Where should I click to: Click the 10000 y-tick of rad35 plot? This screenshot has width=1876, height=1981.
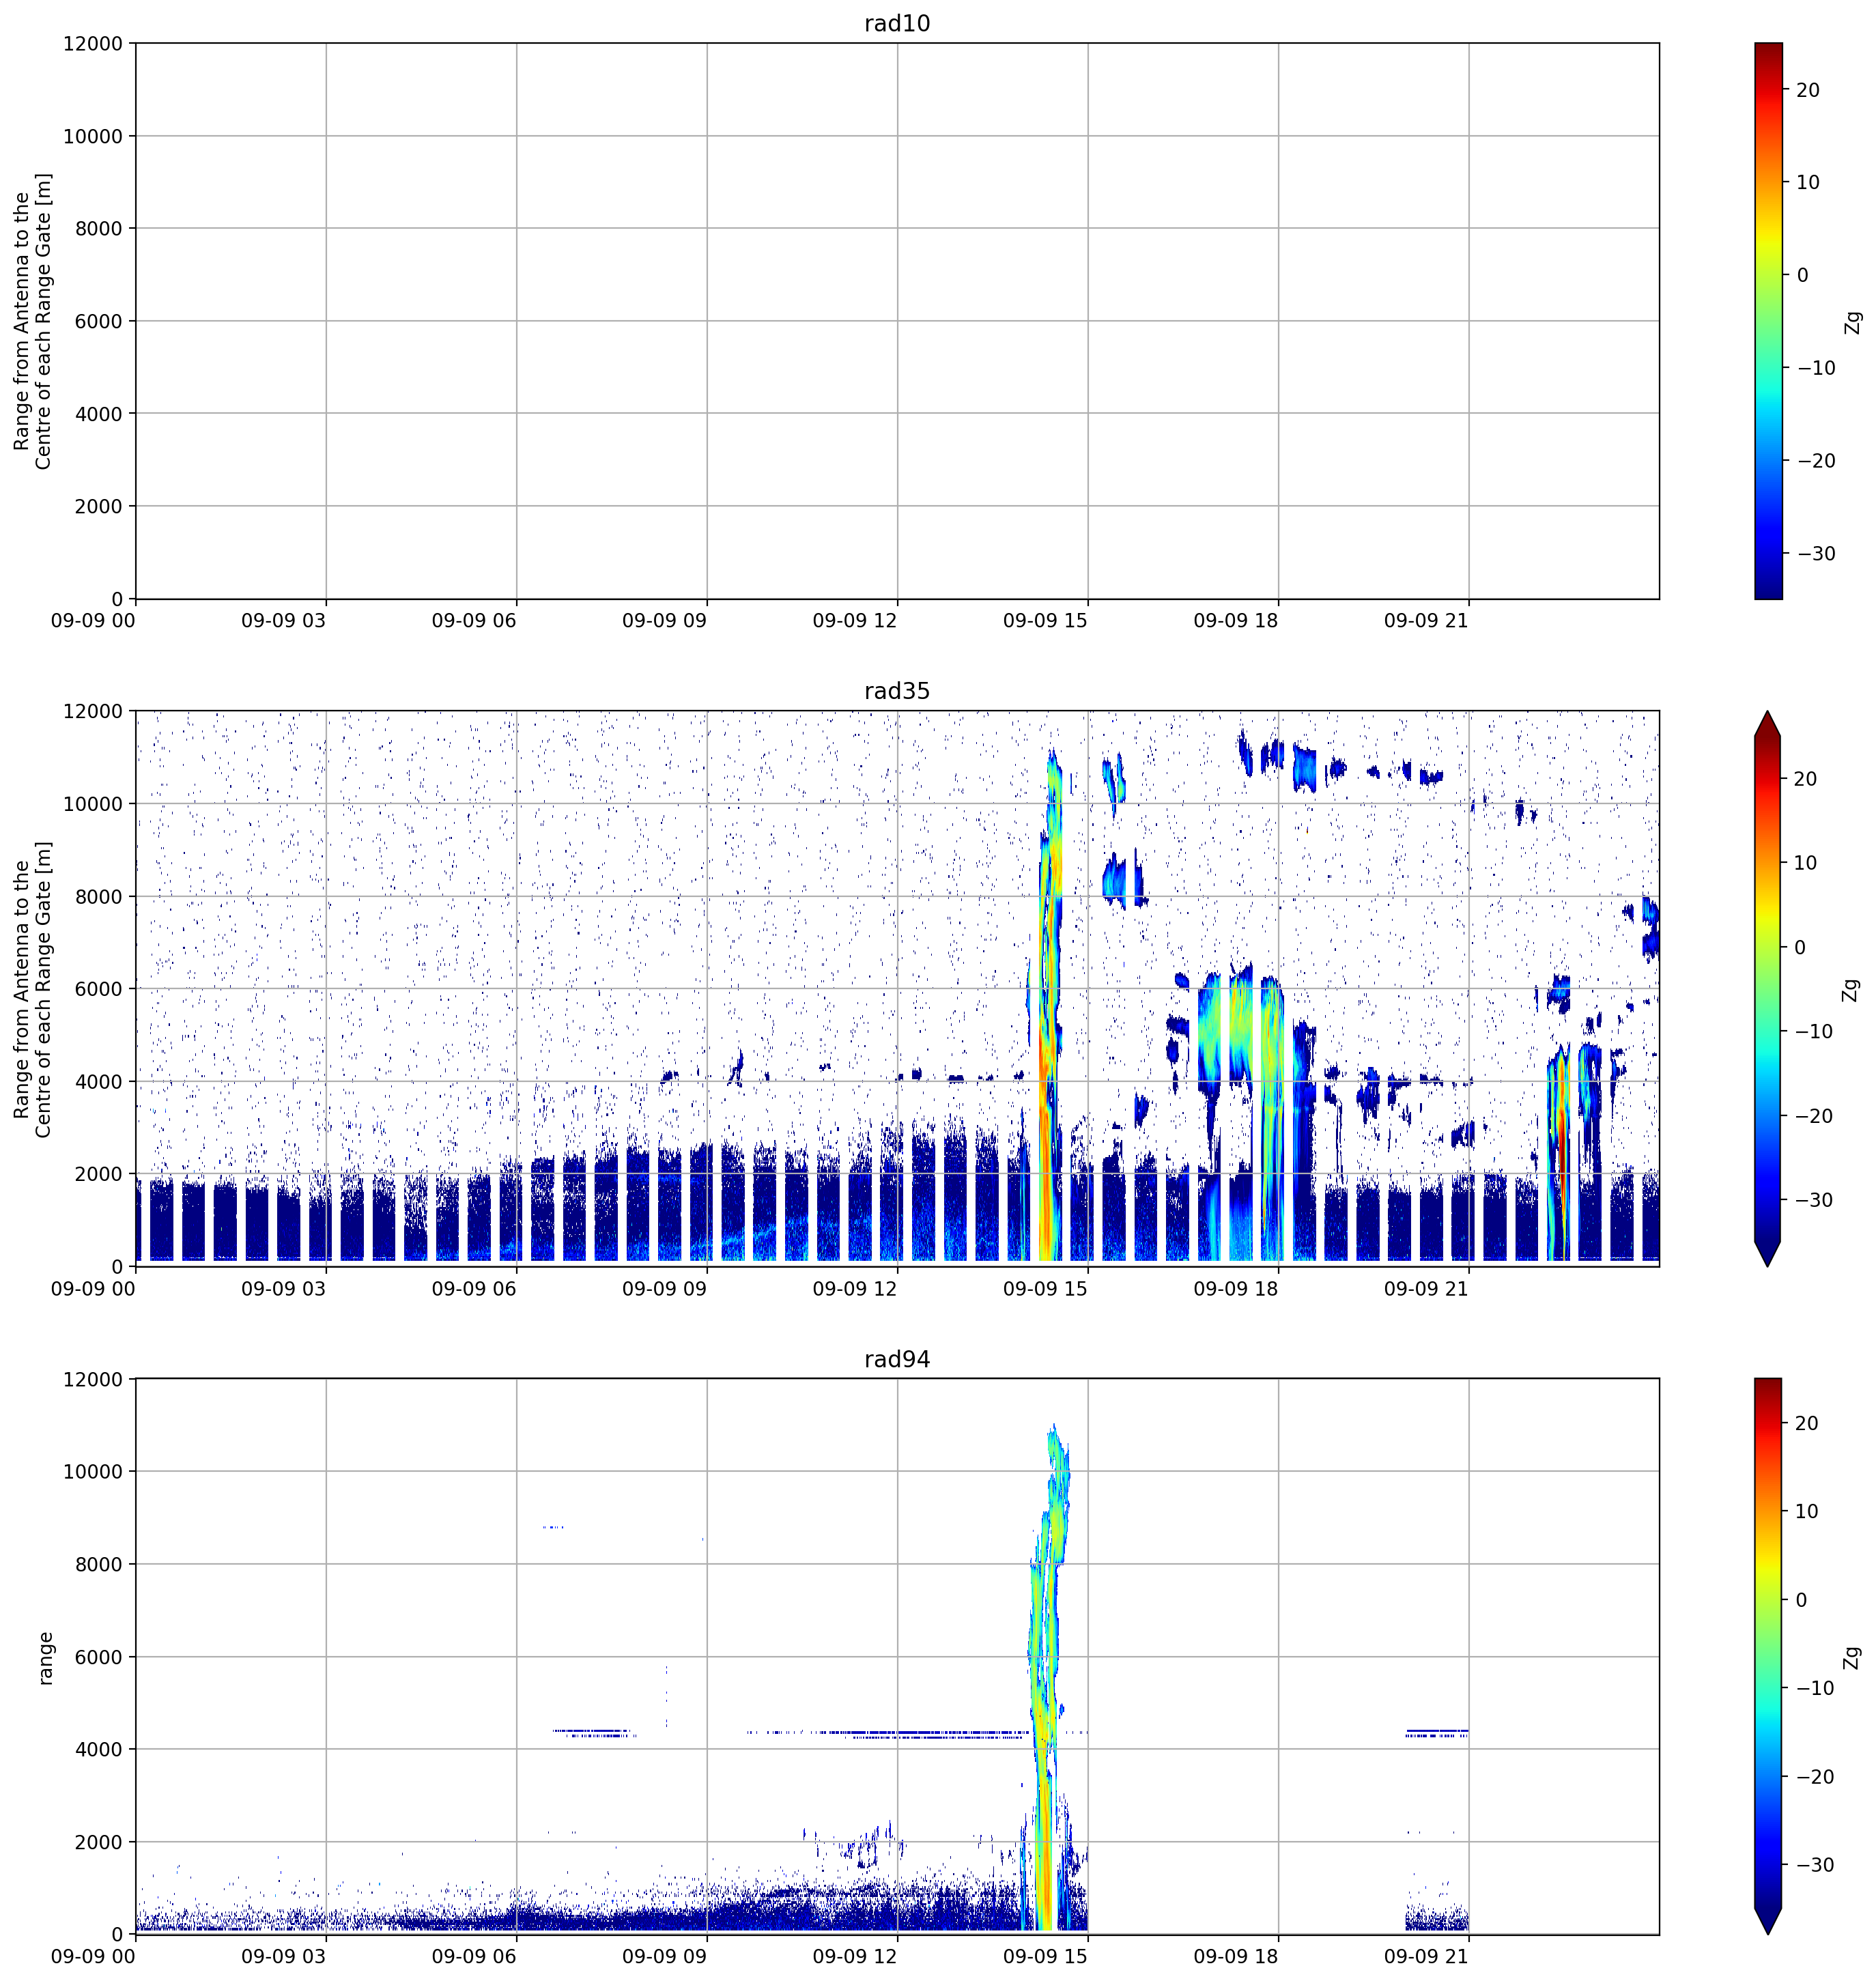[93, 804]
